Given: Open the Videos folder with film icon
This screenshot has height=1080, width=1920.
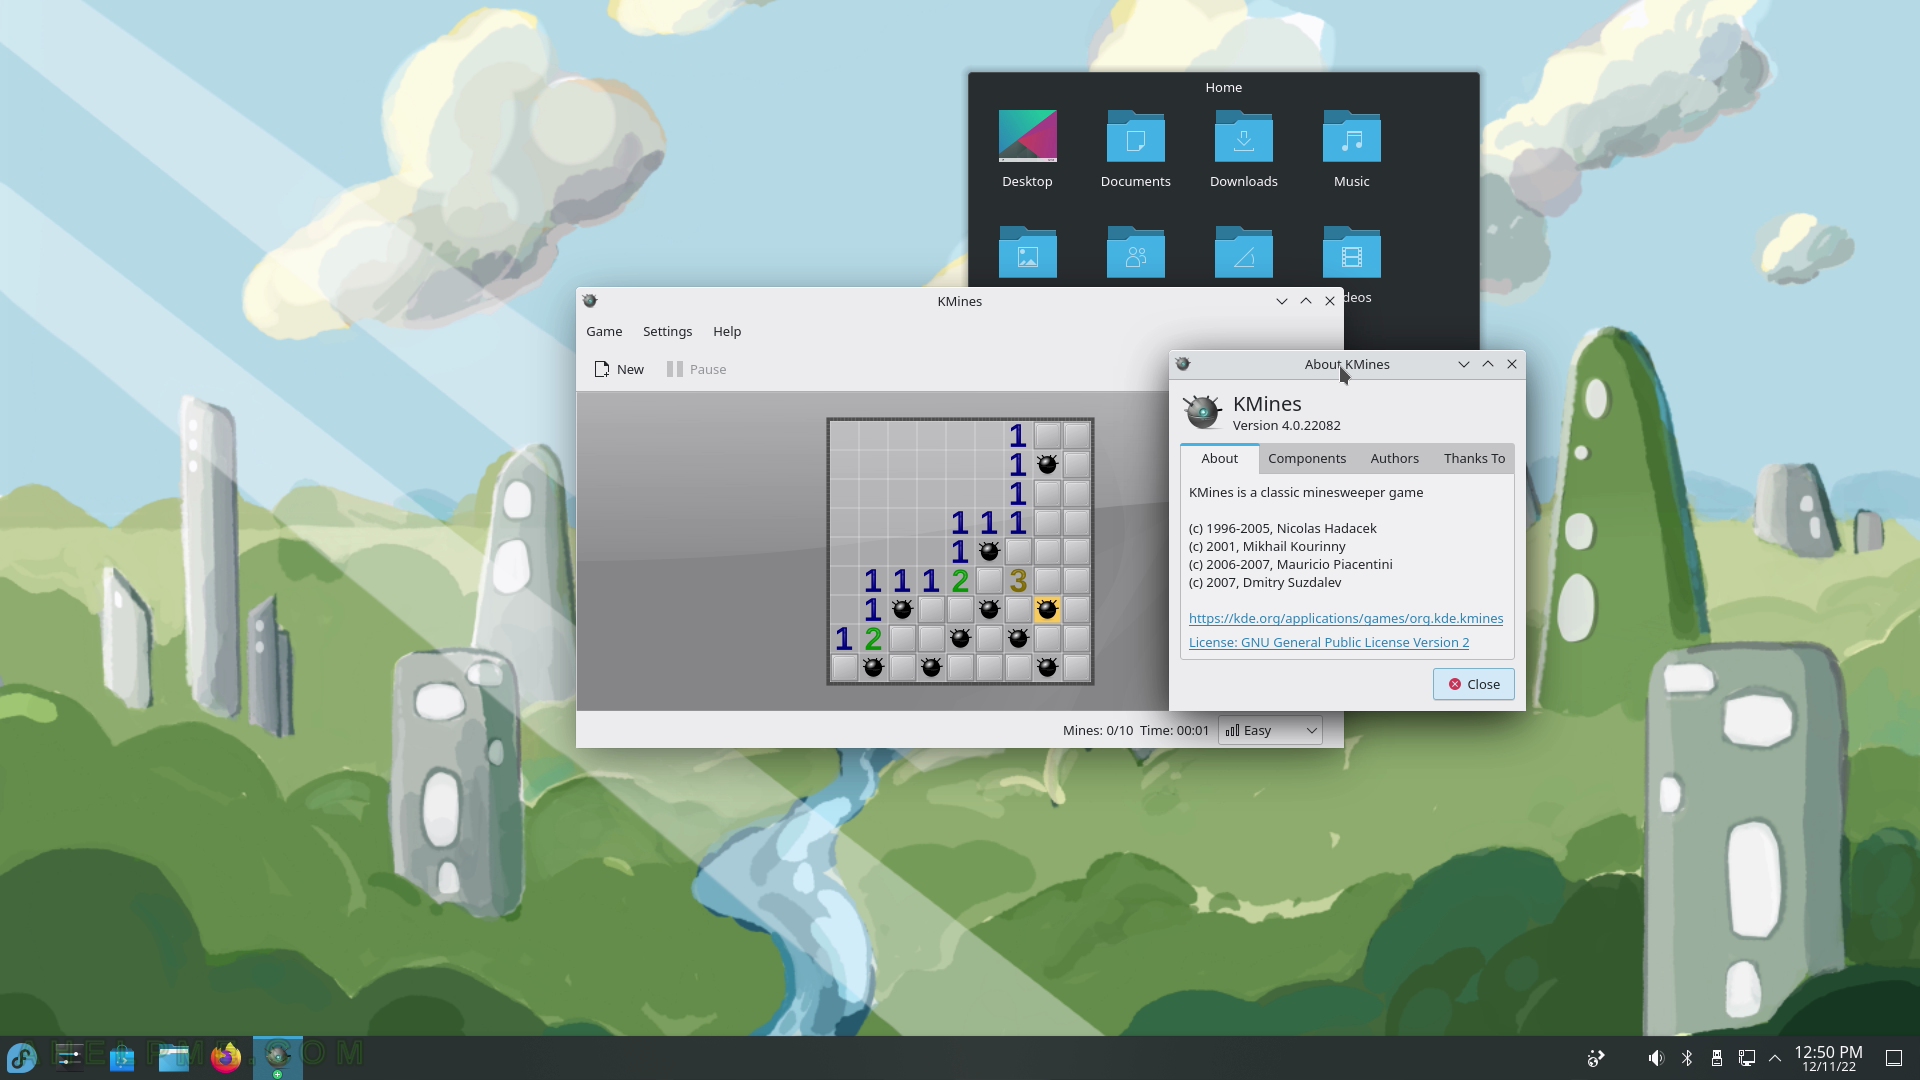Looking at the screenshot, I should click(1351, 253).
